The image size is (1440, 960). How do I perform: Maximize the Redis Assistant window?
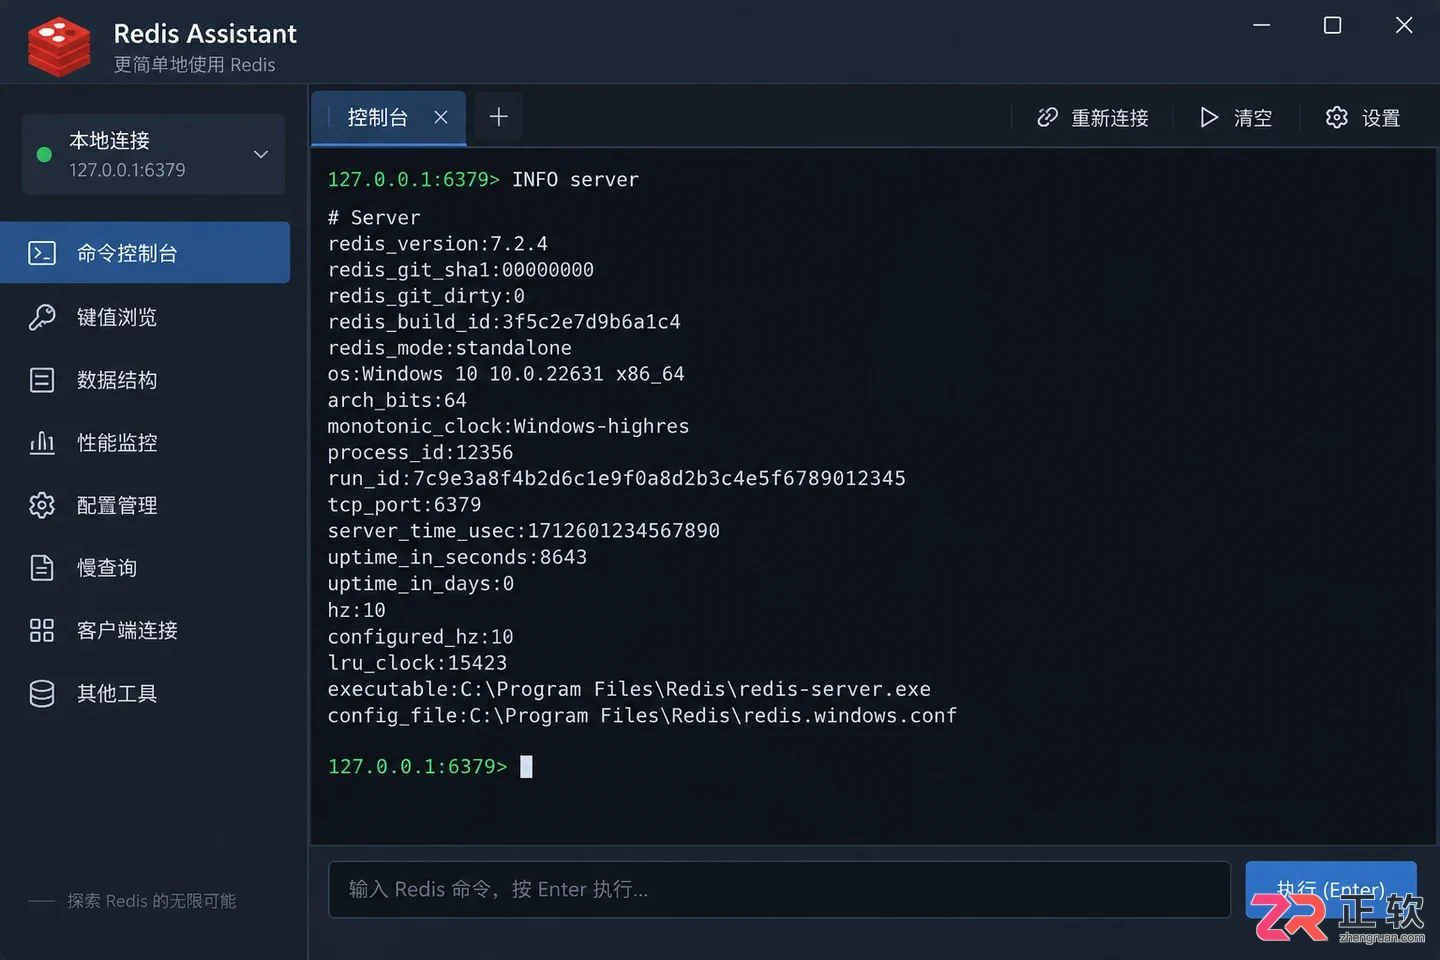click(1332, 25)
